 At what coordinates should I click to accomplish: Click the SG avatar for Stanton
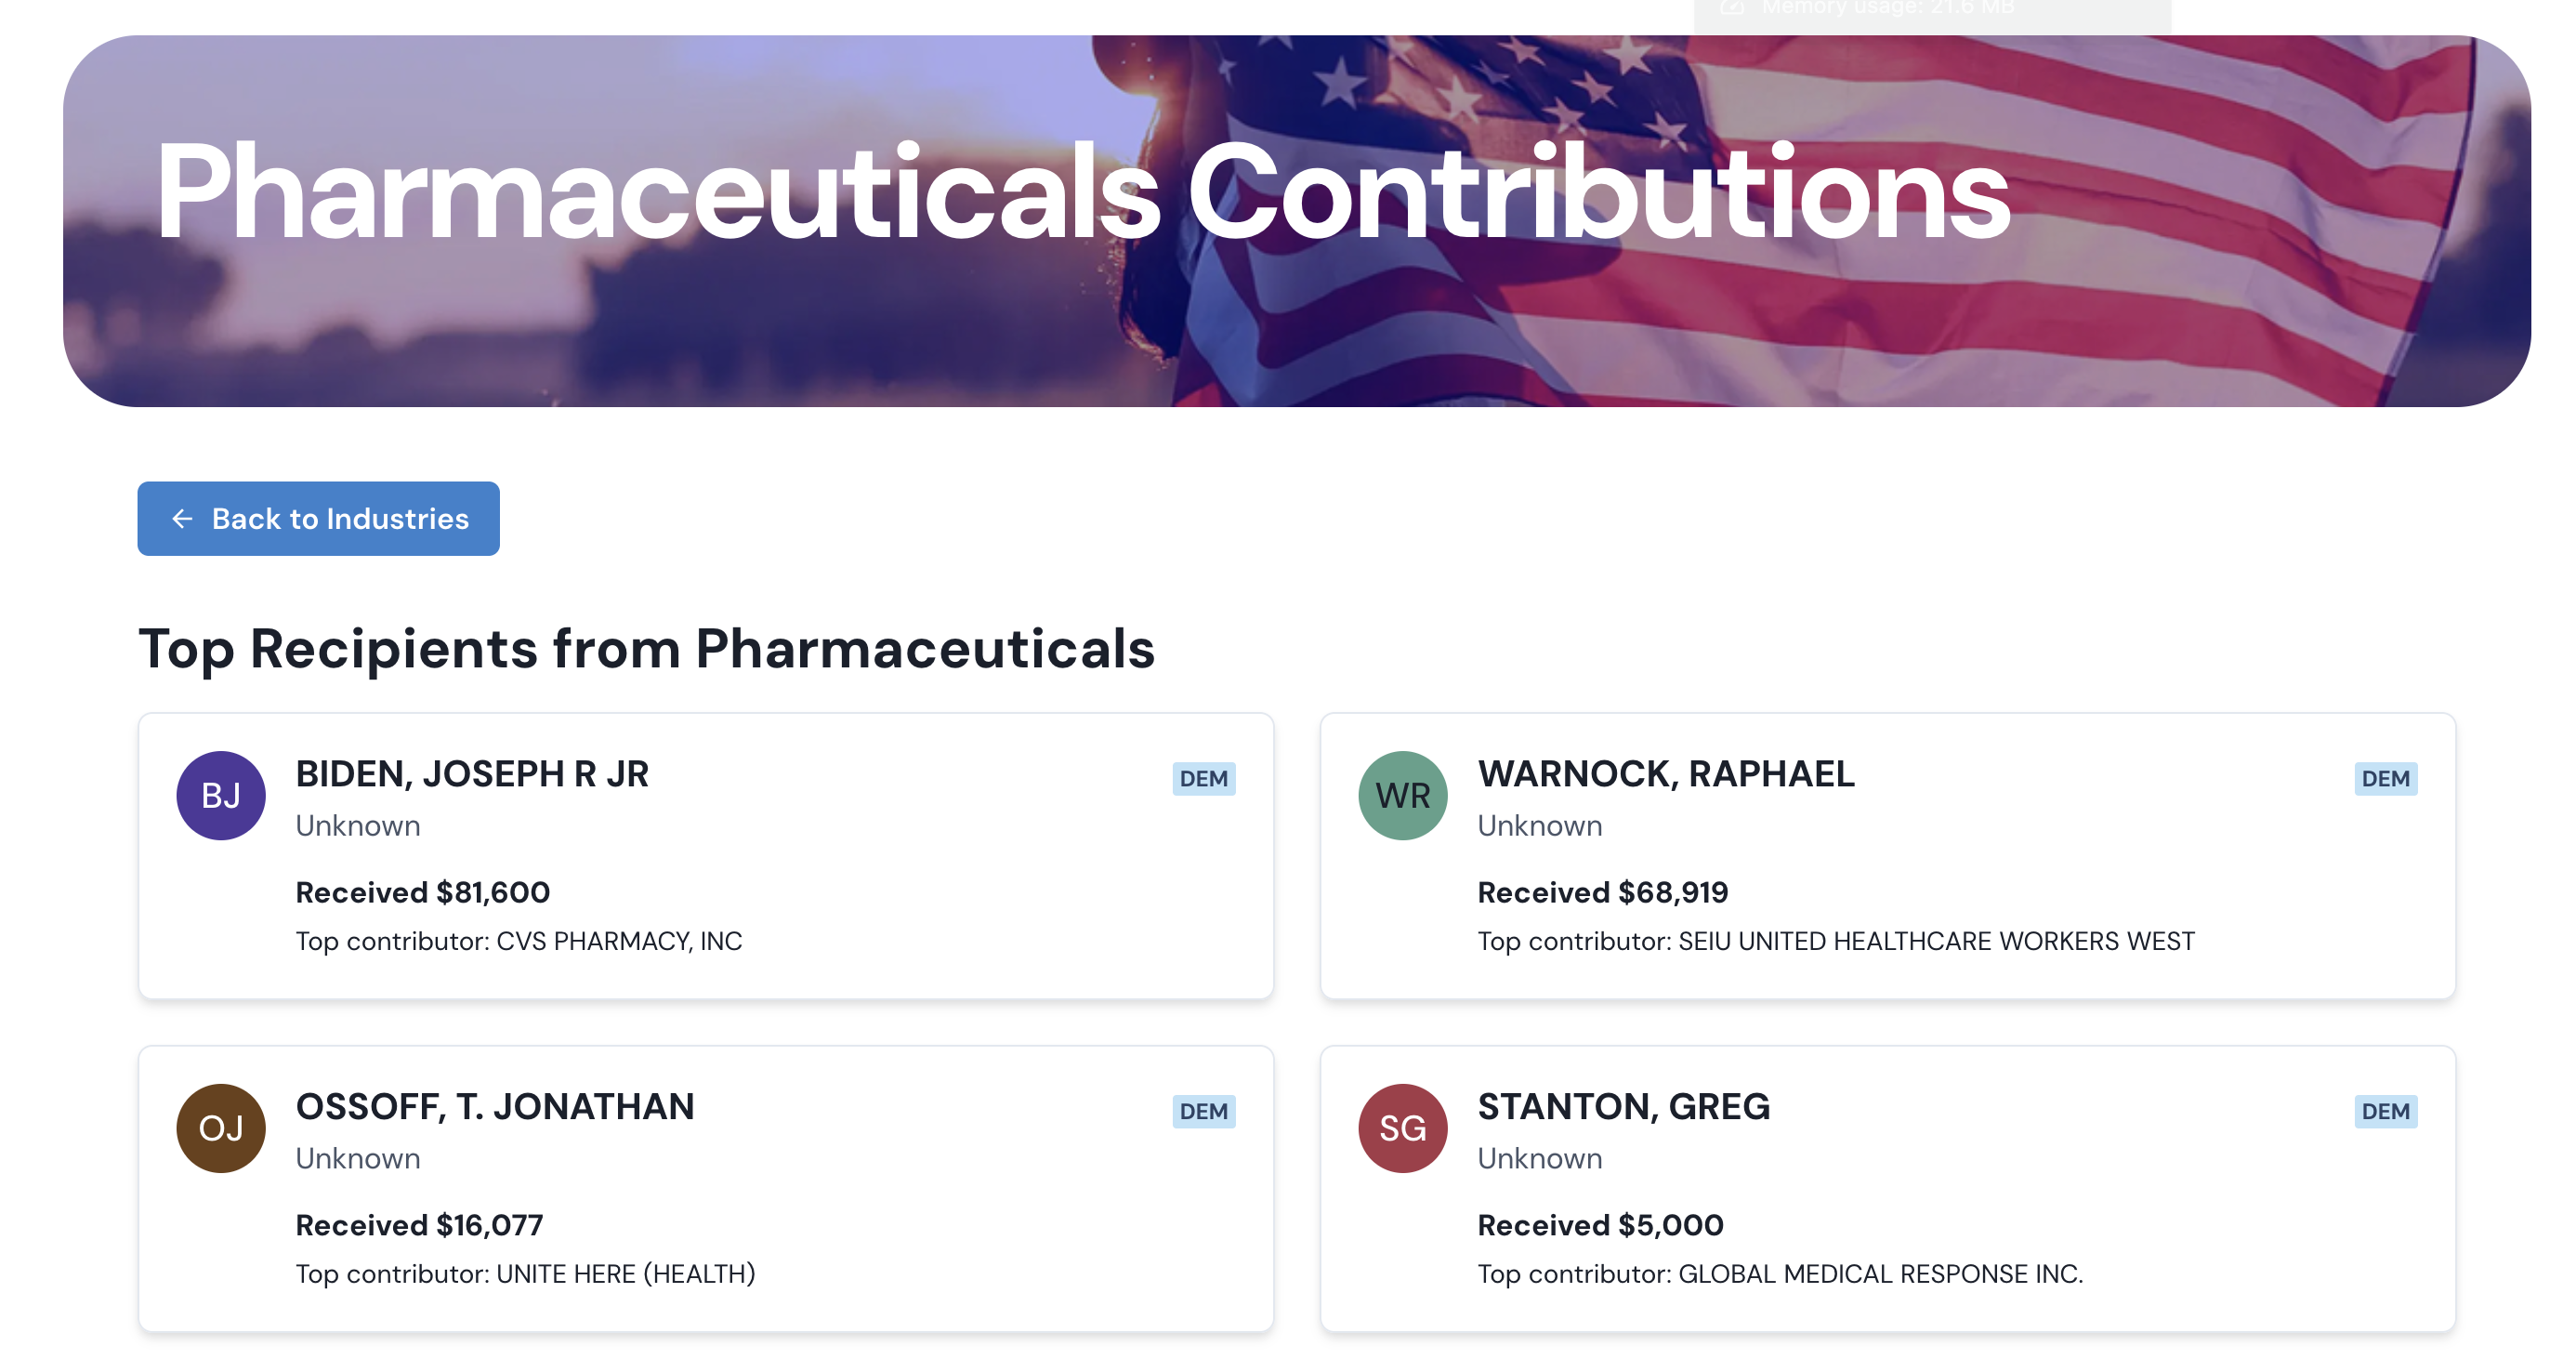[1402, 1128]
